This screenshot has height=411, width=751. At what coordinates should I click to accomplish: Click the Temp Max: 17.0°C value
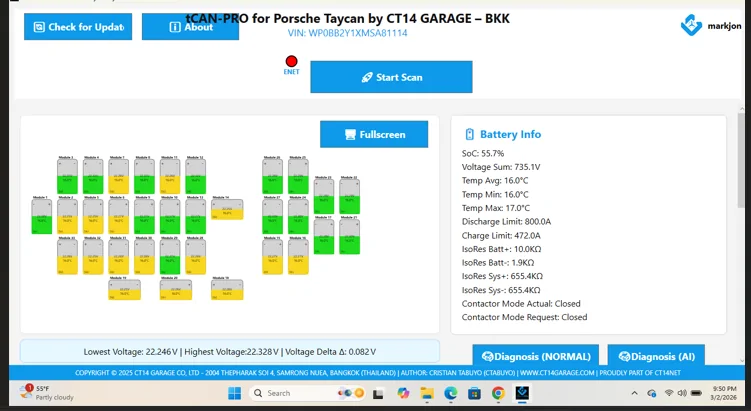[496, 208]
